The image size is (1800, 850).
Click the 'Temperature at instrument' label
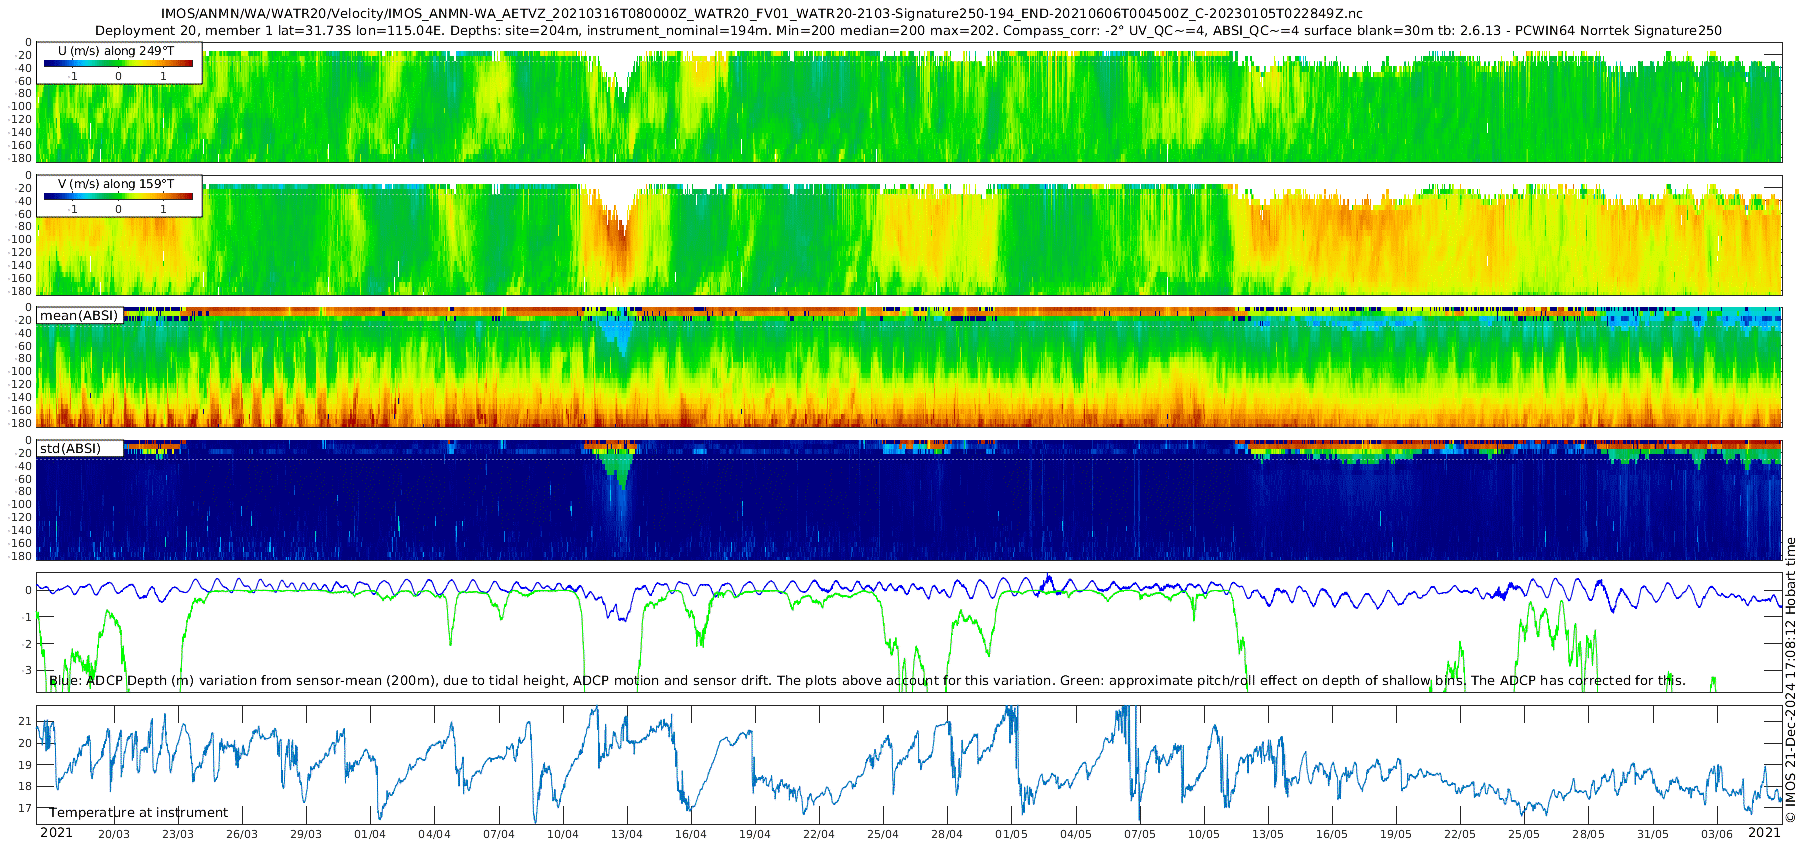point(139,813)
